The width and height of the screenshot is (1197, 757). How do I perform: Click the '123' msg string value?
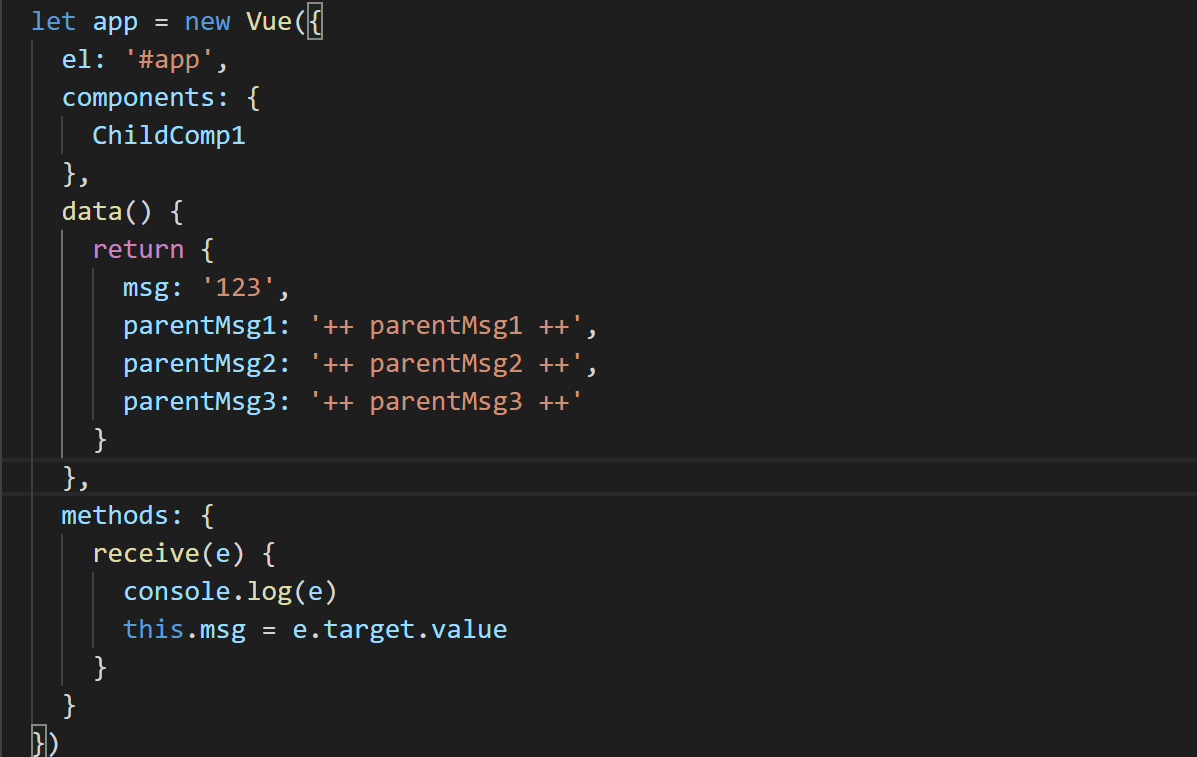tap(237, 287)
